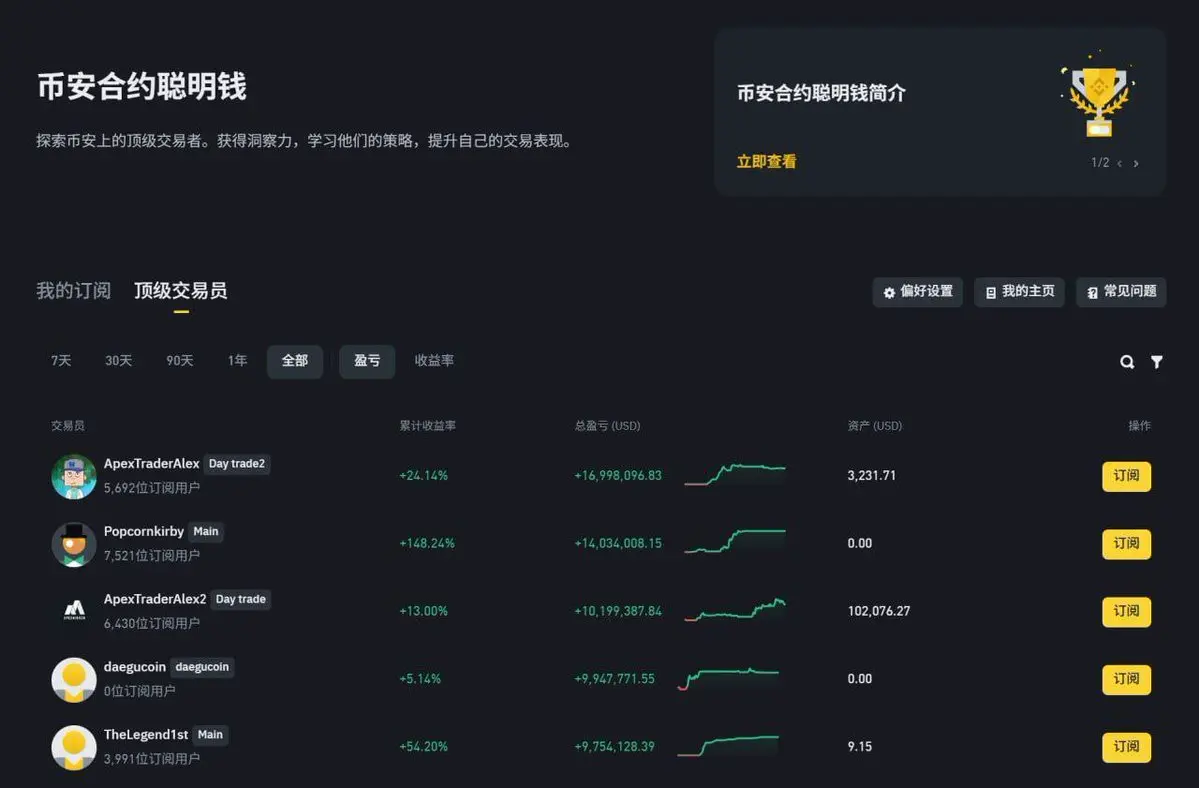Screen dimensions: 1199x788
Task: Go to previous intro card arrow
Action: pos(1119,163)
